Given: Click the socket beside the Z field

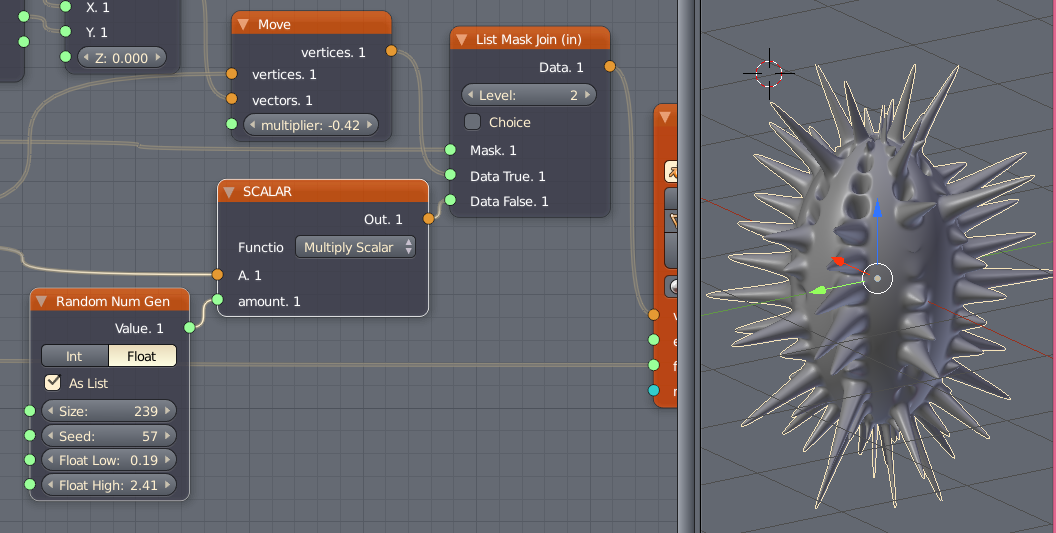Looking at the screenshot, I should [x=65, y=57].
